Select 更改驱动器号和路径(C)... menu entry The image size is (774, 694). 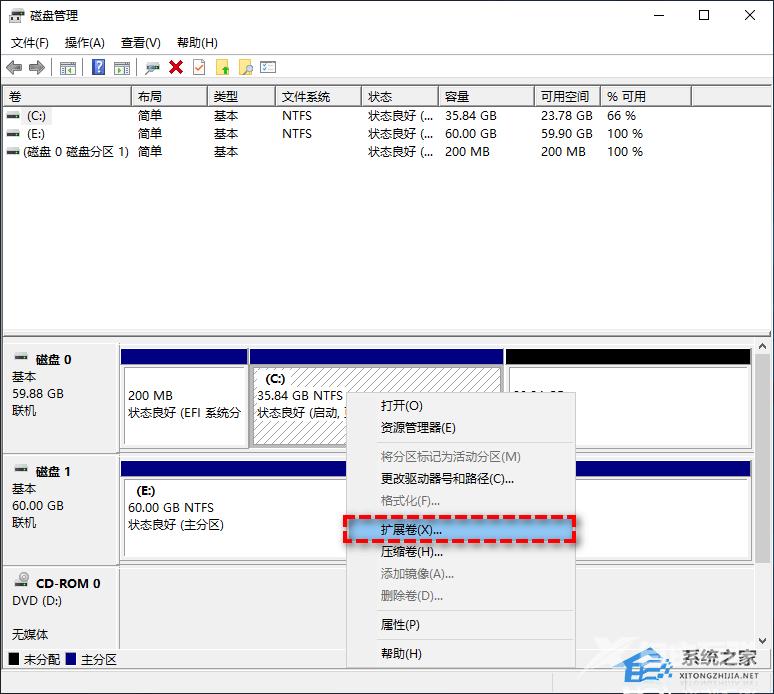tap(461, 479)
